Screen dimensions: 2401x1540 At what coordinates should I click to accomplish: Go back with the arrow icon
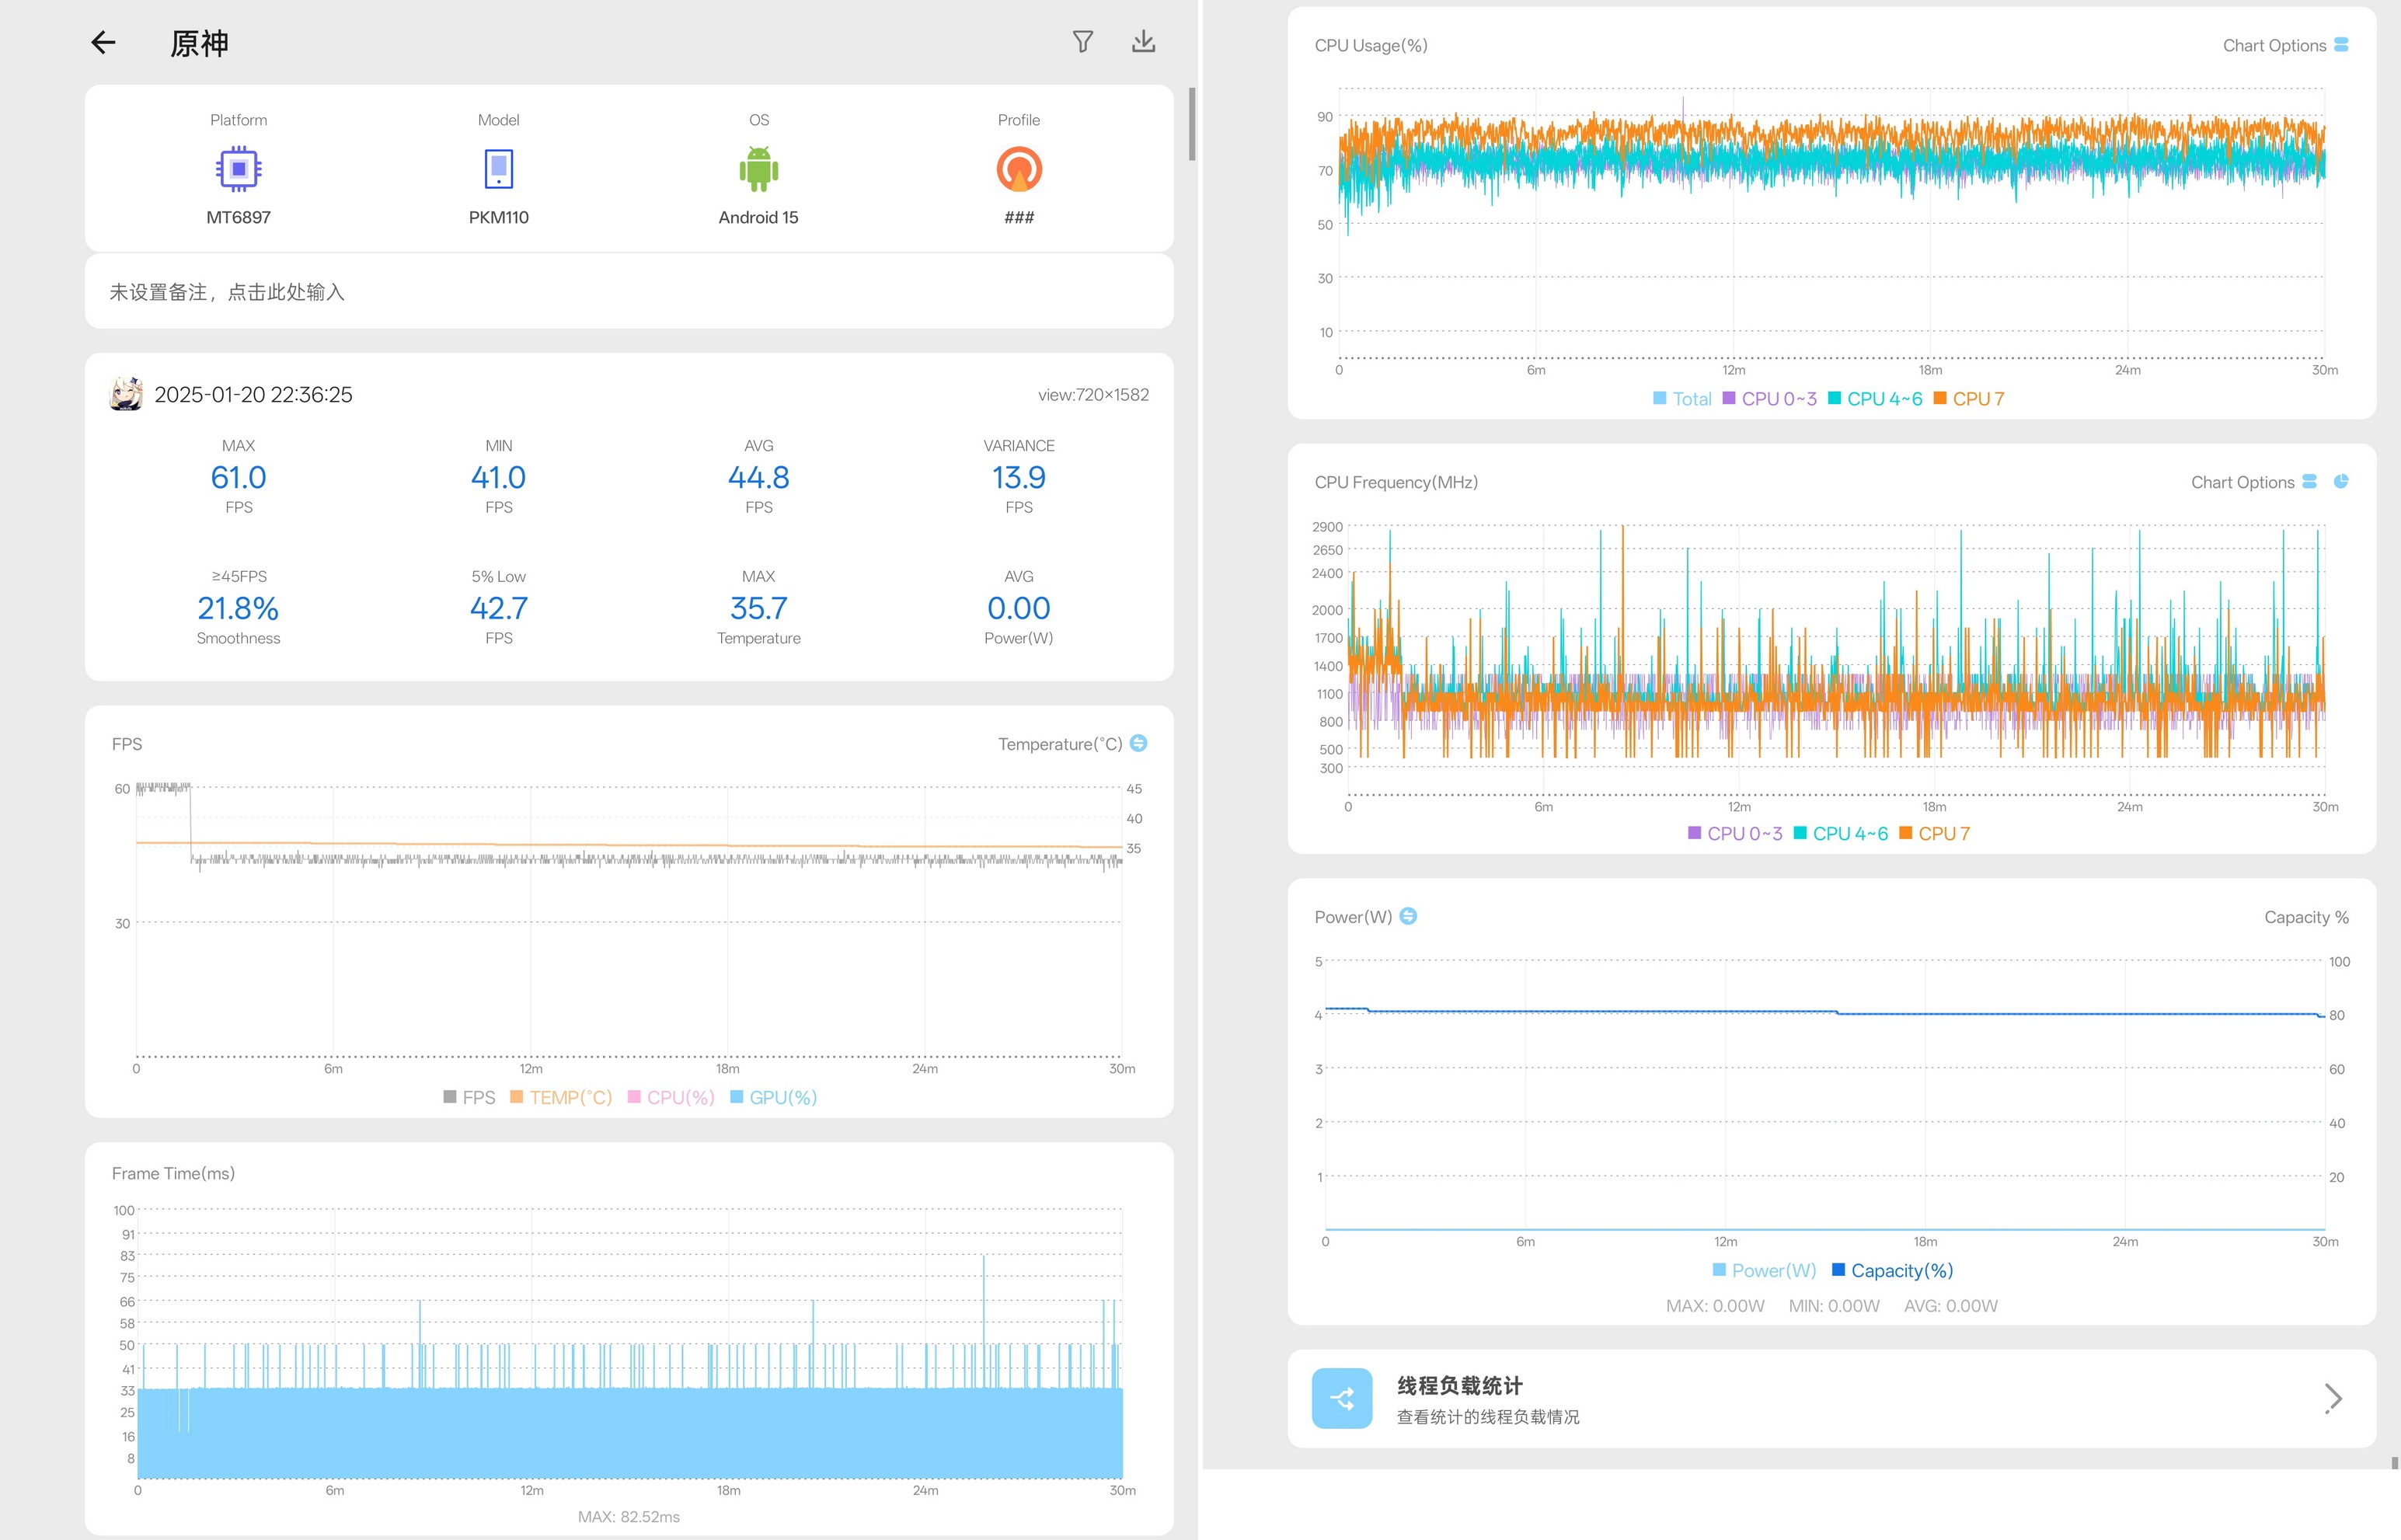(103, 42)
